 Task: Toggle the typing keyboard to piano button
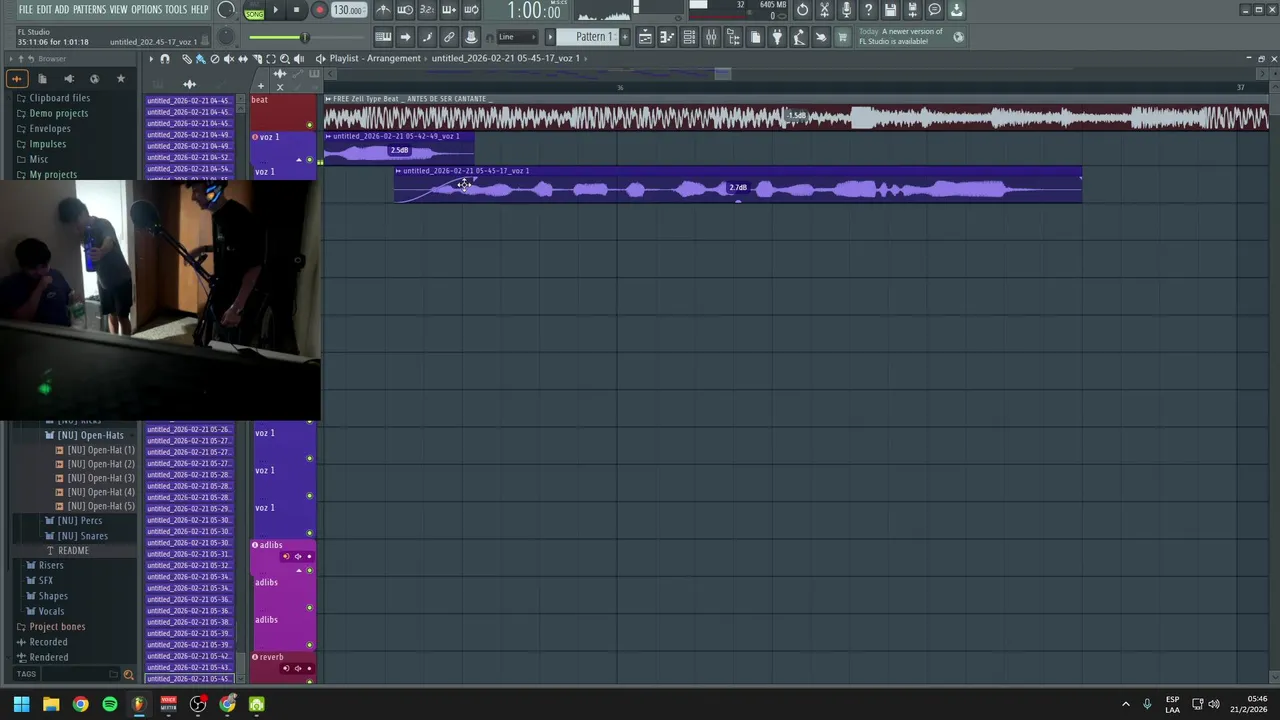383,37
